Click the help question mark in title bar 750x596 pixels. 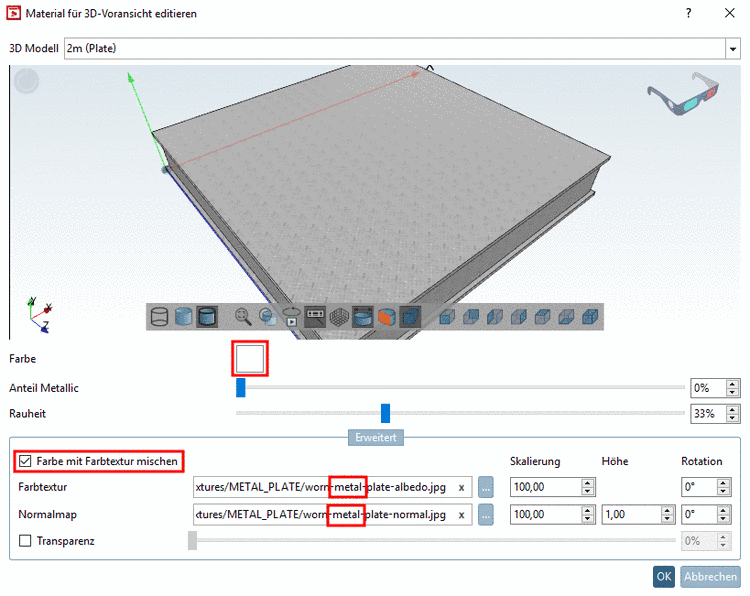click(688, 13)
